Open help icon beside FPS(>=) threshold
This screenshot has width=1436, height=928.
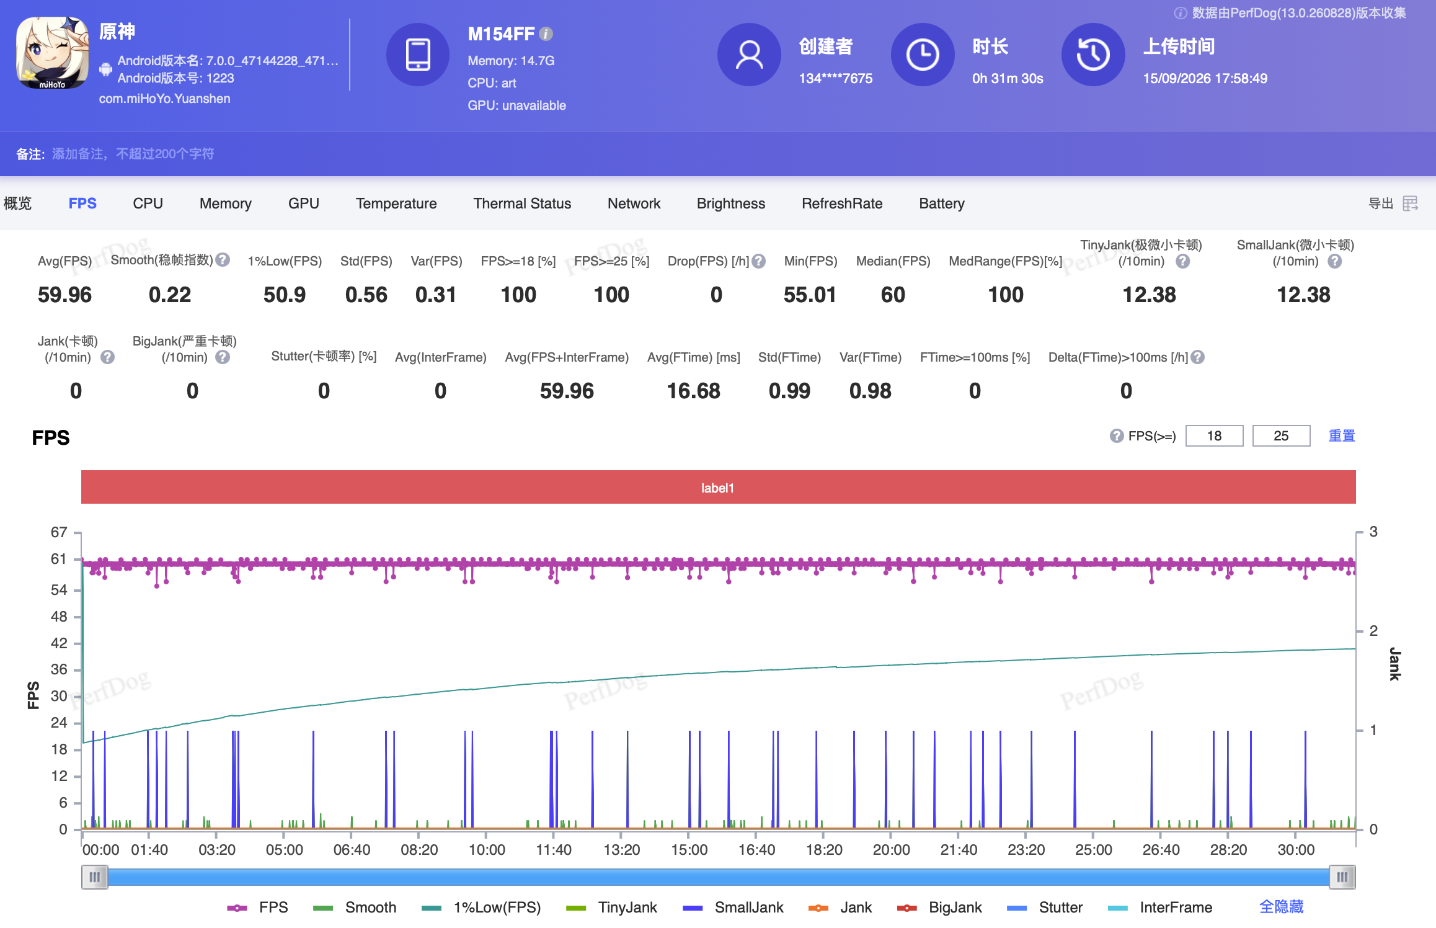(x=1117, y=436)
